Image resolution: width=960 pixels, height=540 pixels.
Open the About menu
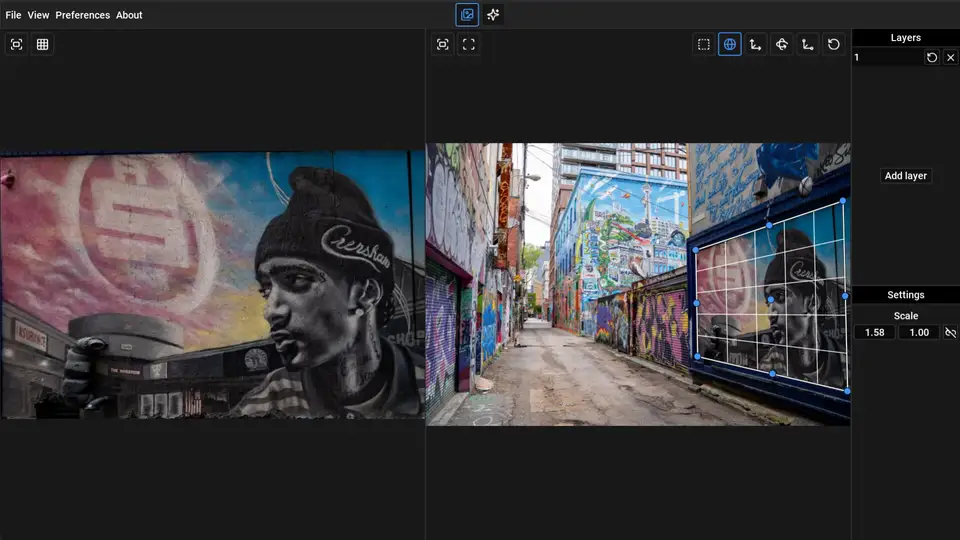129,15
